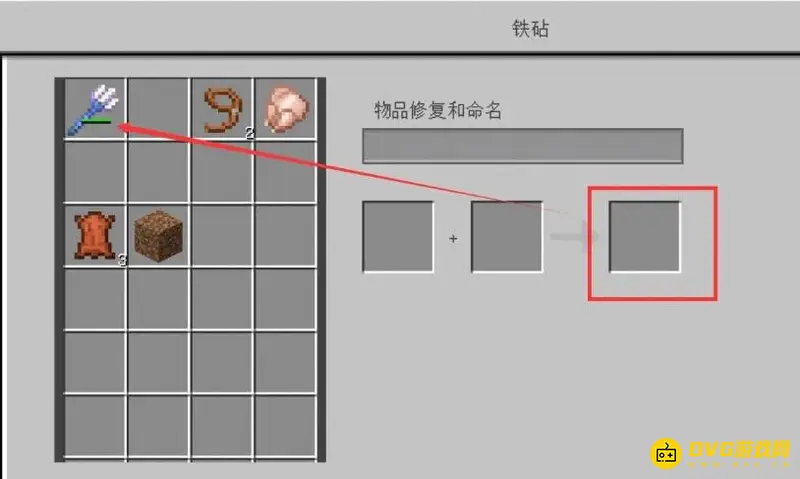Click the 铁砧 title text
This screenshot has width=800, height=479.
pos(531,29)
